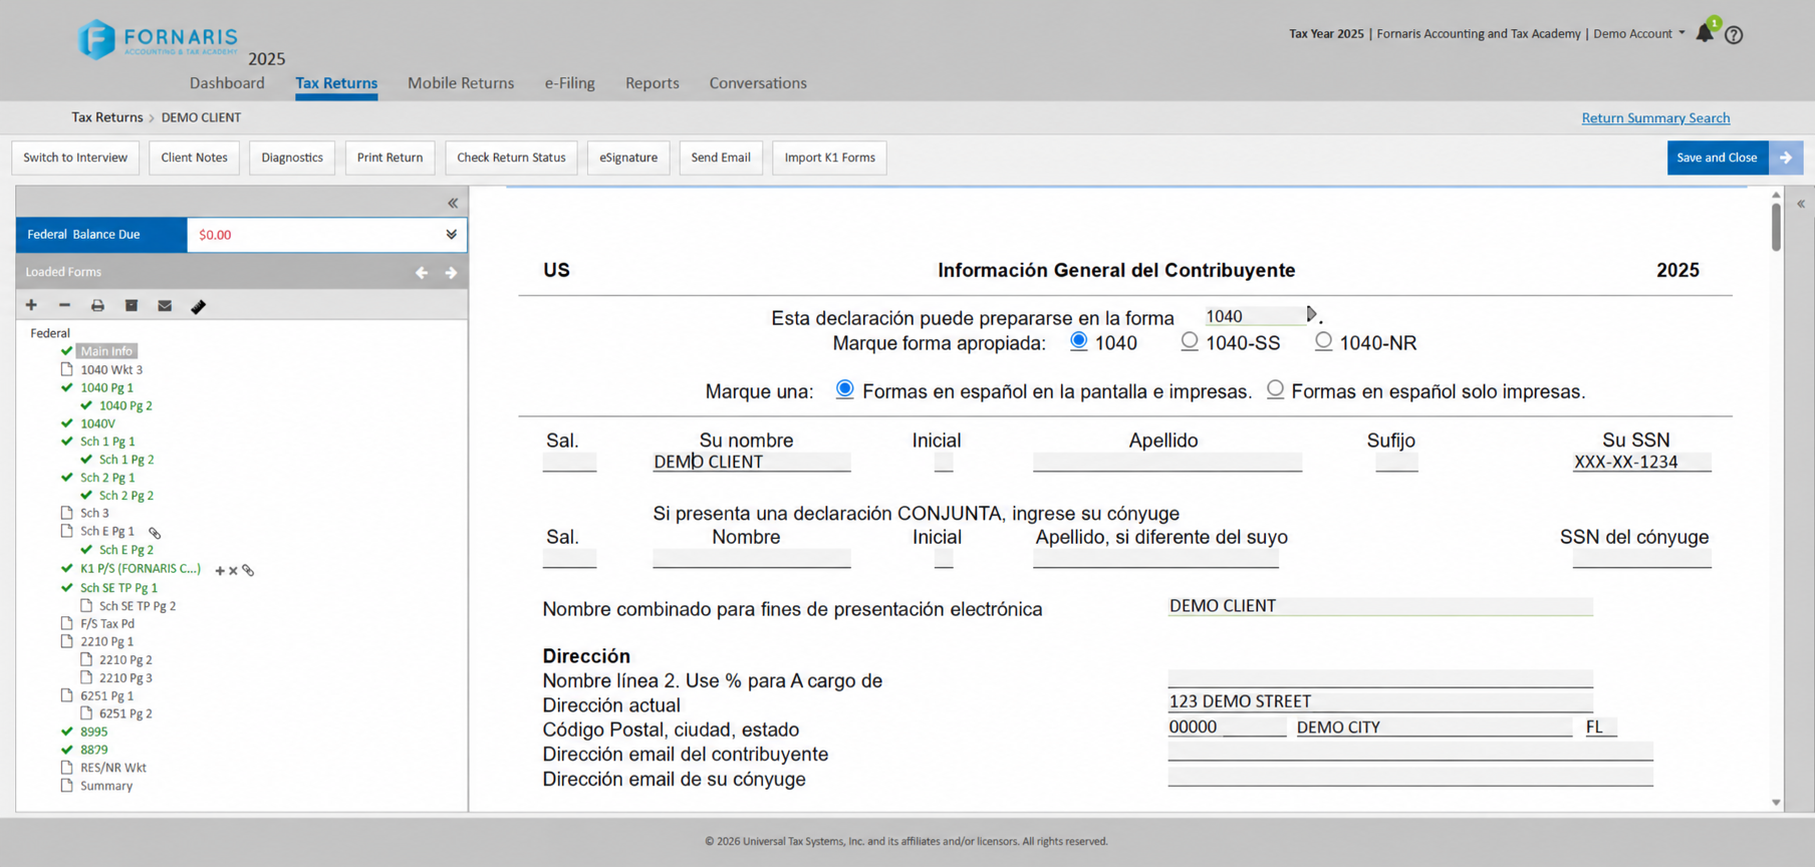Choose Spanish forms on screen and printed
1815x867 pixels.
pos(845,389)
